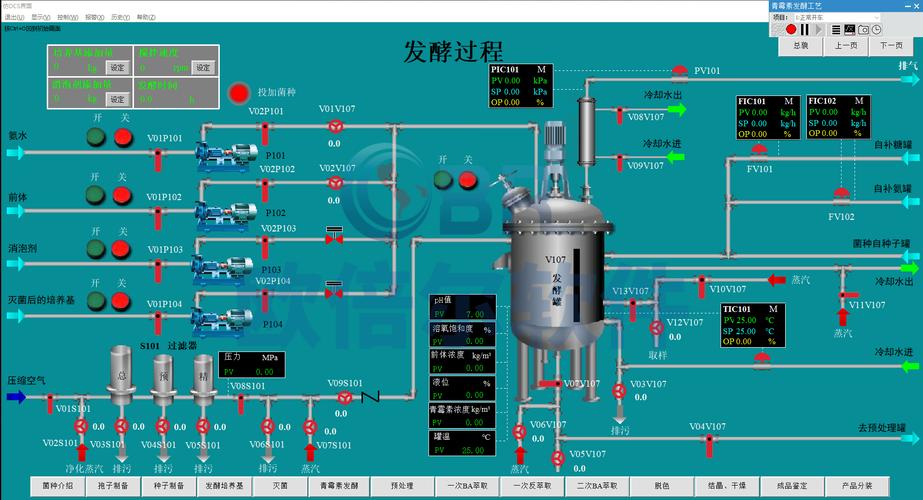Open the 历史 menu
This screenshot has width=923, height=500.
[119, 17]
